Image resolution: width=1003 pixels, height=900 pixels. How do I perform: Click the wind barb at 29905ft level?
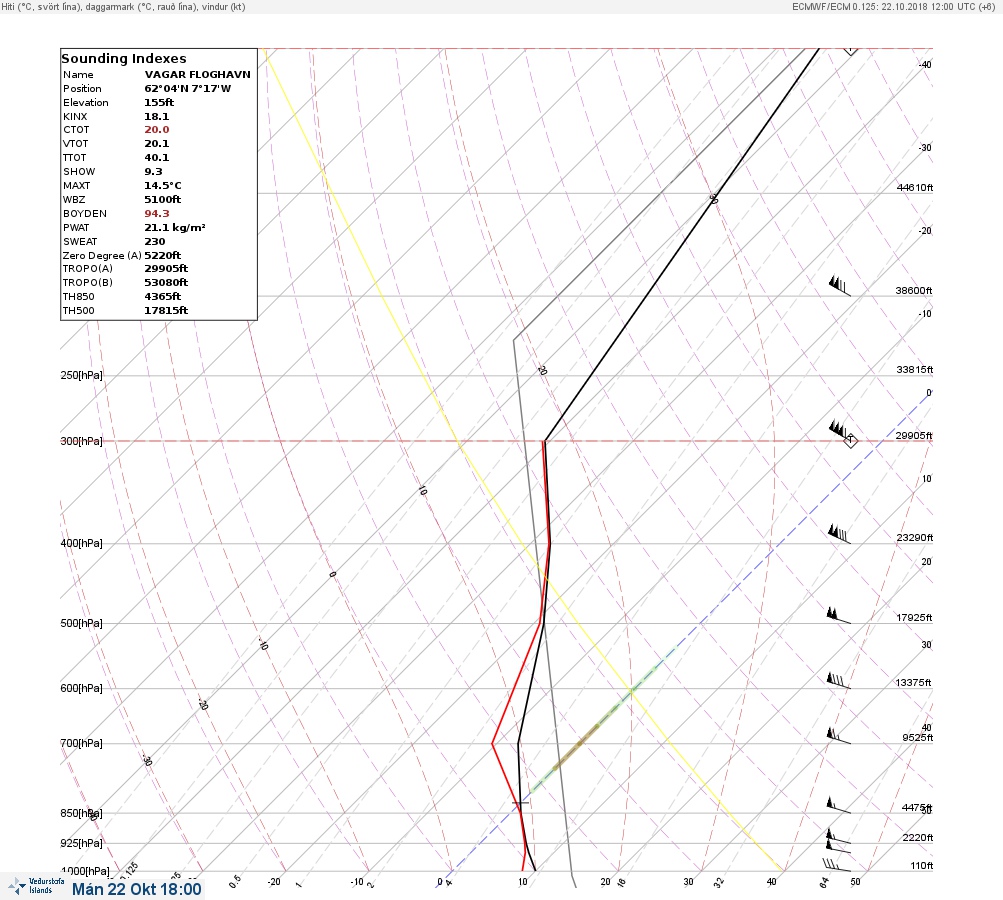[x=841, y=430]
